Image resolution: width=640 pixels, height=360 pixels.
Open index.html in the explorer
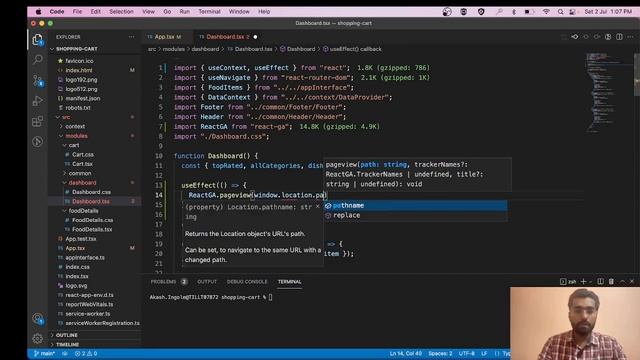coord(79,70)
